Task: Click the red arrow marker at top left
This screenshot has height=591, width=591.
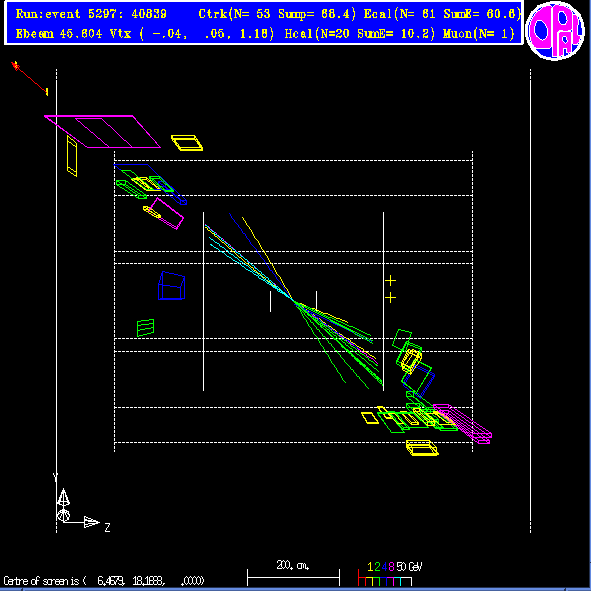Action: 30,78
